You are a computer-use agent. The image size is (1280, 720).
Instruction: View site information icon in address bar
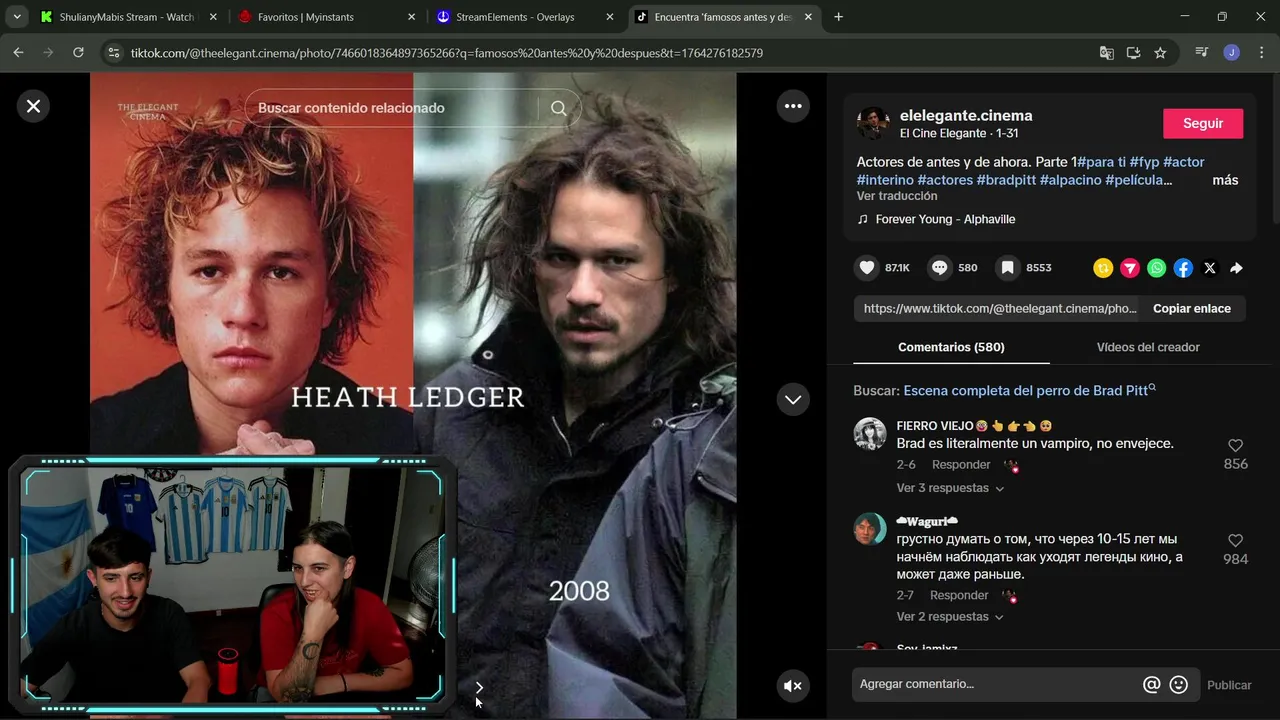click(x=113, y=53)
